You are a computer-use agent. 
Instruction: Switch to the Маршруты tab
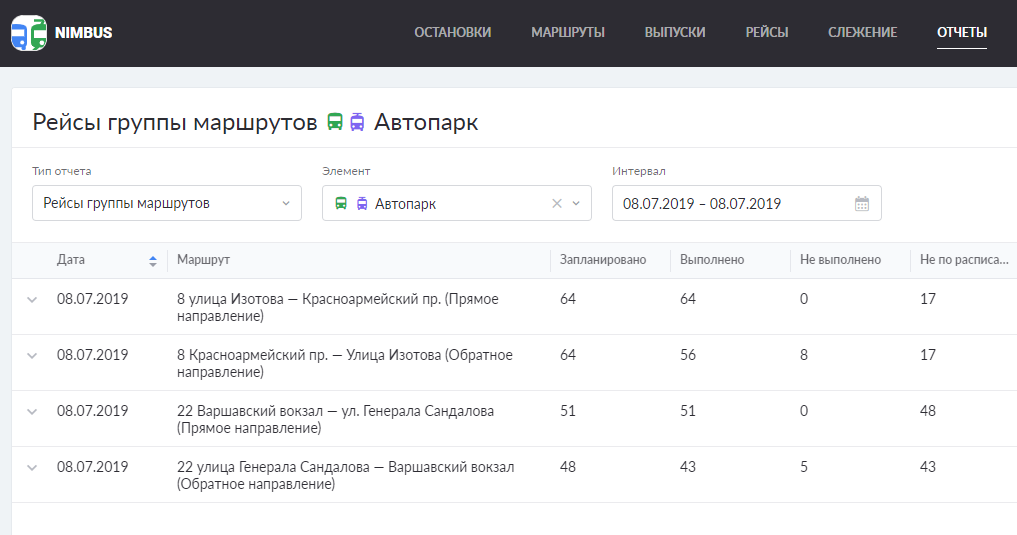pyautogui.click(x=568, y=32)
